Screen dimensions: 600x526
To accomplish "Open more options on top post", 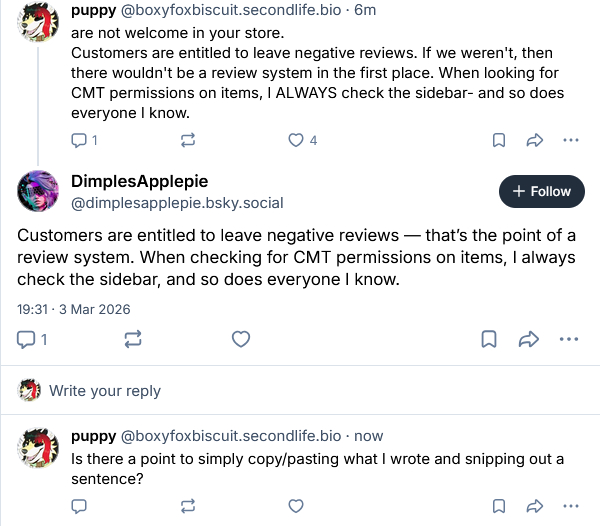I will (570, 140).
